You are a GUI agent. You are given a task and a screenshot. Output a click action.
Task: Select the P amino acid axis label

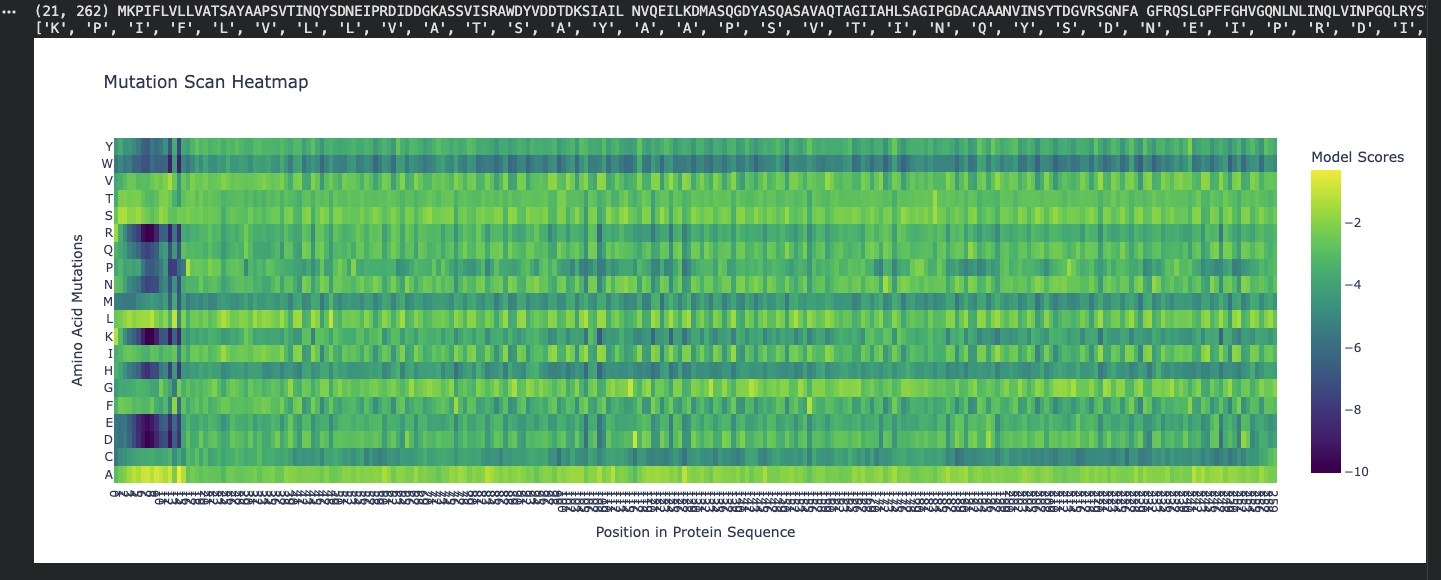tap(109, 267)
